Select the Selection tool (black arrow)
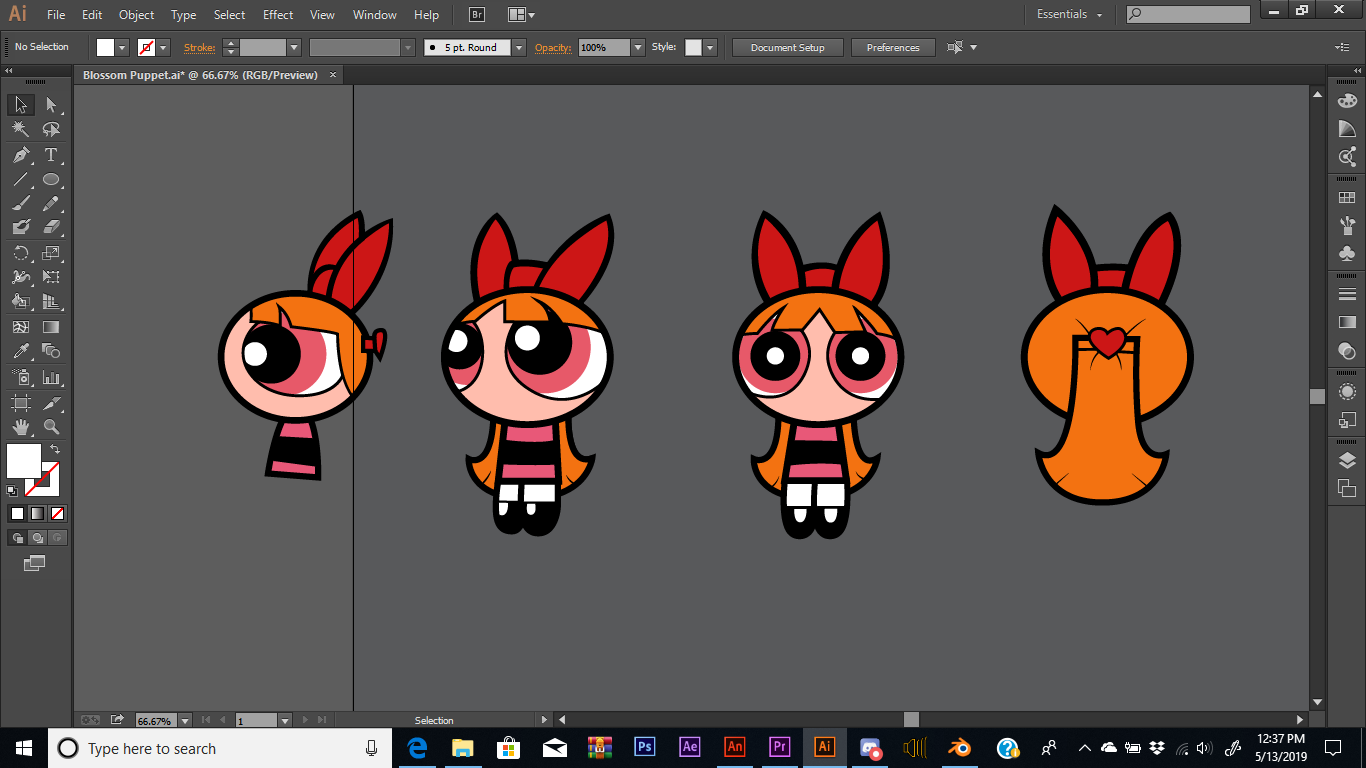 (21, 104)
